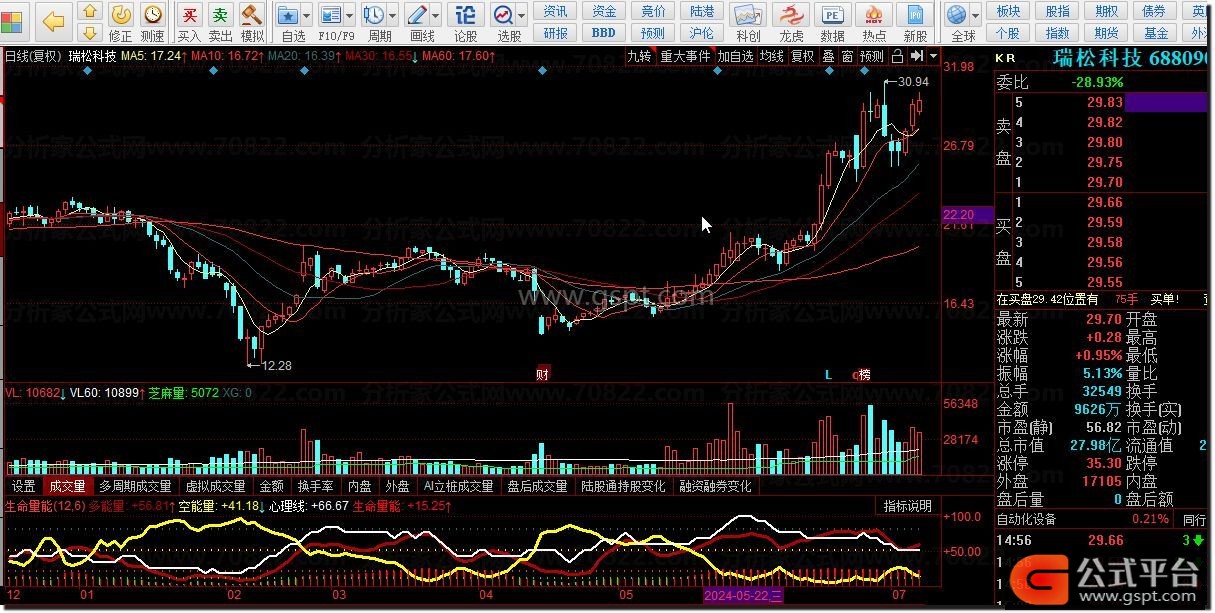Select the 成交量 volume indicator tab
This screenshot has width=1215, height=613.
point(67,486)
